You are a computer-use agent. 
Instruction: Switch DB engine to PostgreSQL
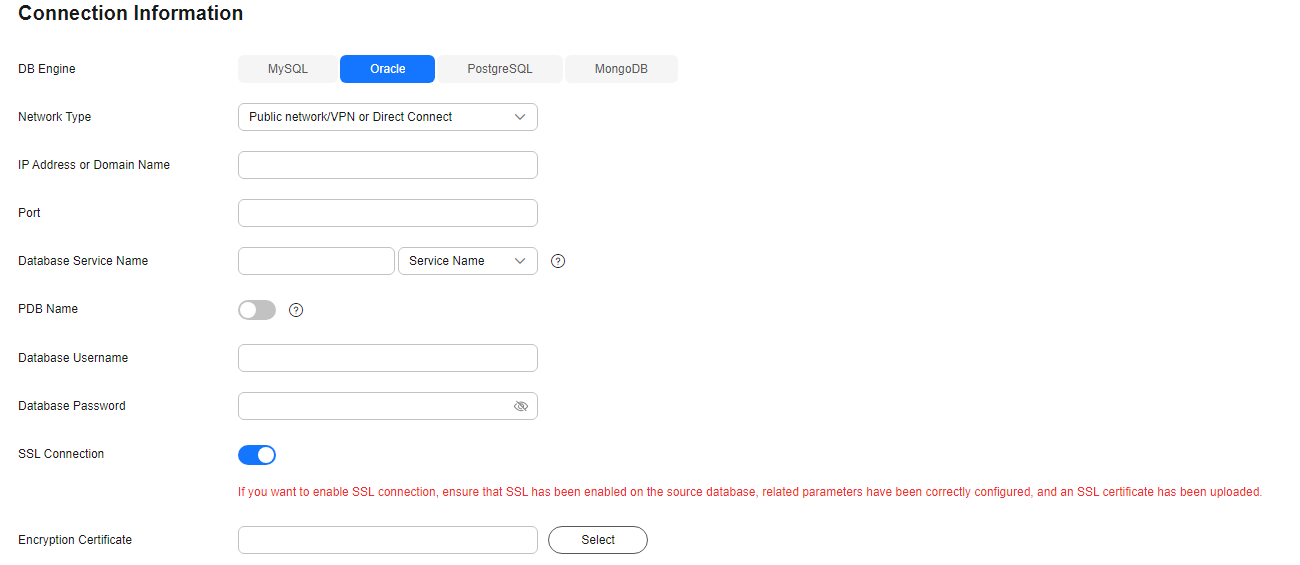(500, 69)
